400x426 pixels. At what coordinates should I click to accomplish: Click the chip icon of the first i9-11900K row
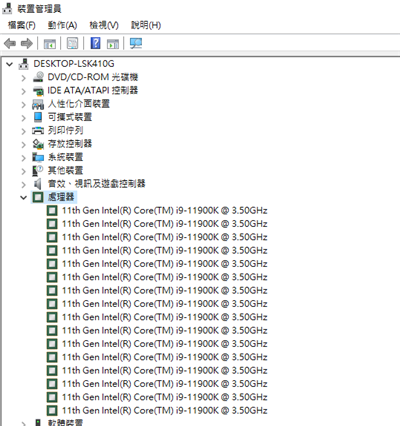pyautogui.click(x=52, y=210)
